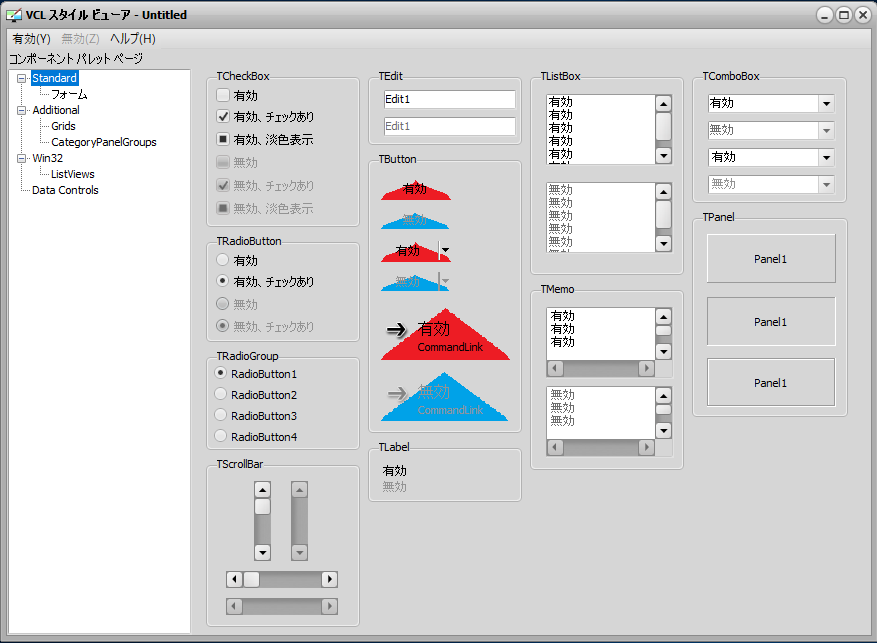Select the Additional tree item
Image resolution: width=877 pixels, height=643 pixels.
56,110
